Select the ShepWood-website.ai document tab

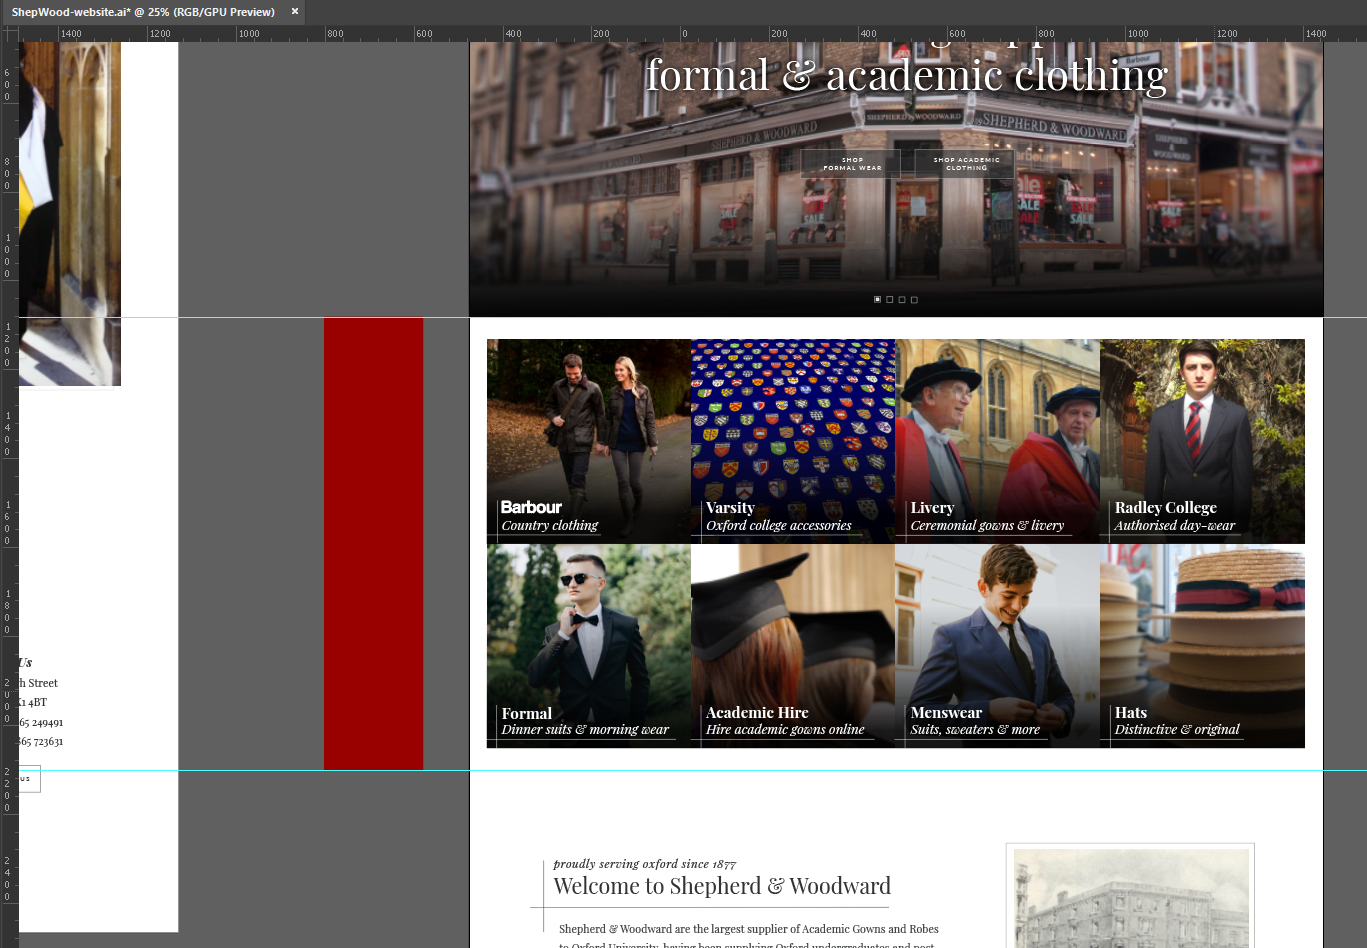point(143,12)
